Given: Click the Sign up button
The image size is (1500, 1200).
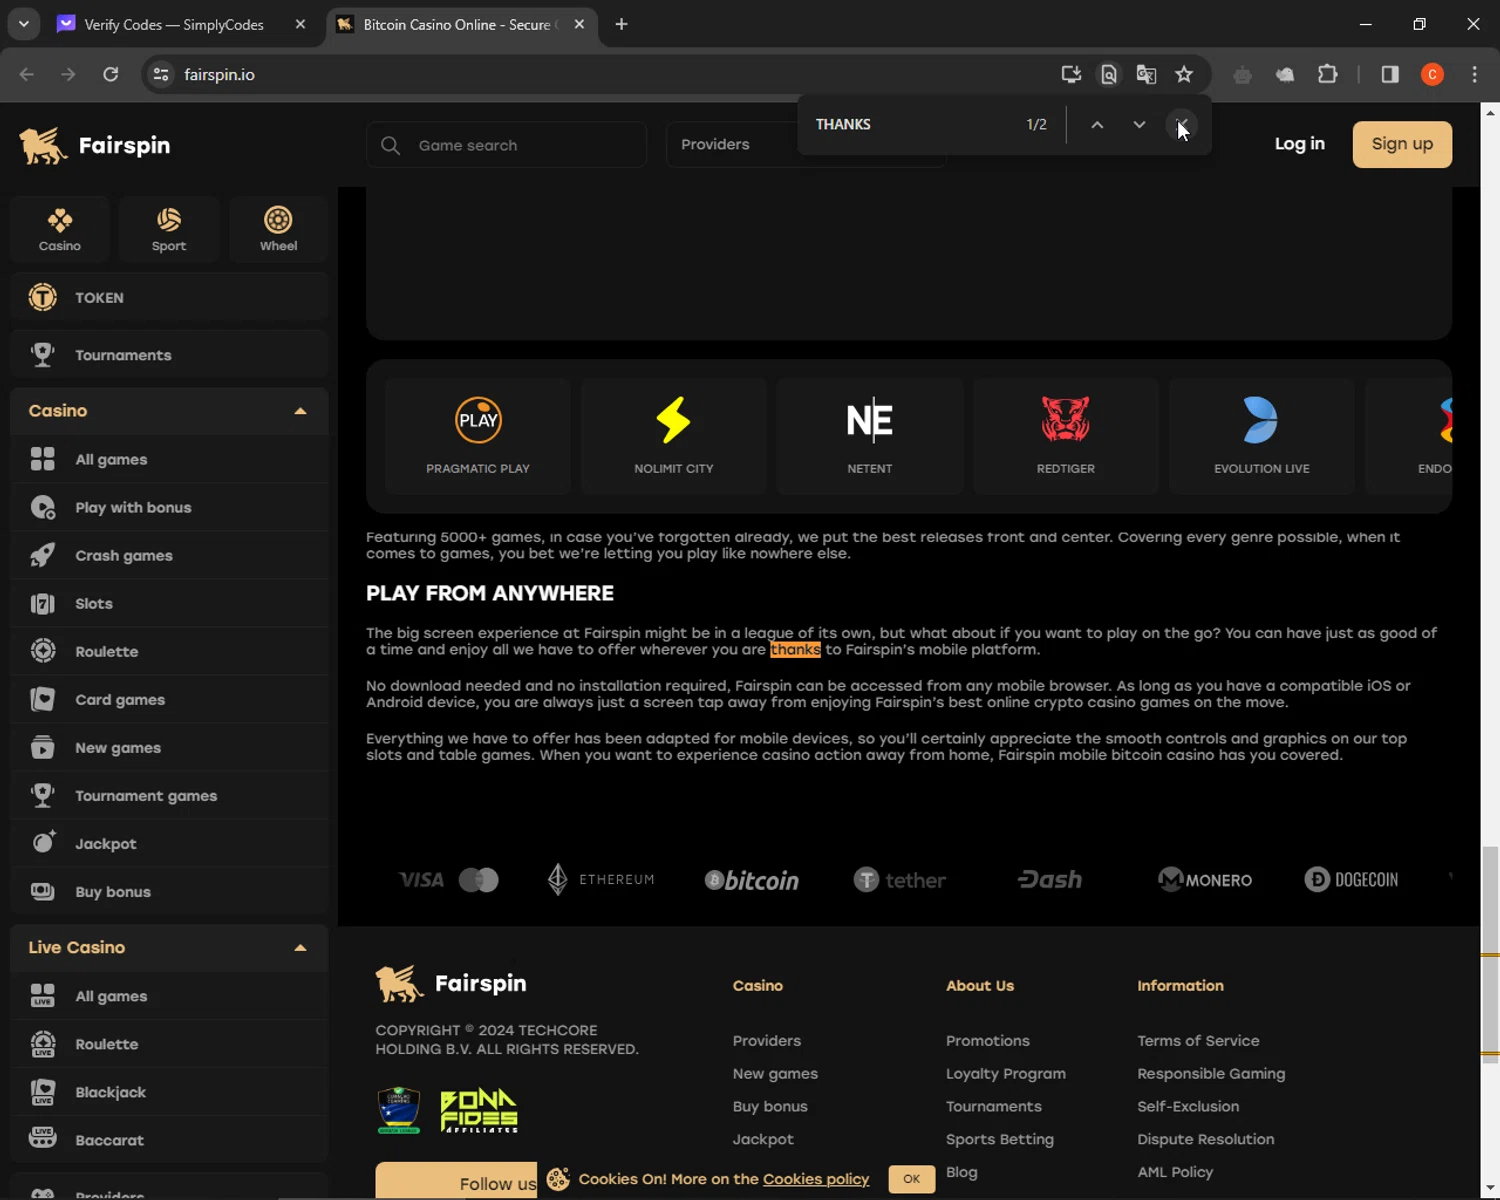Looking at the screenshot, I should click(1402, 144).
